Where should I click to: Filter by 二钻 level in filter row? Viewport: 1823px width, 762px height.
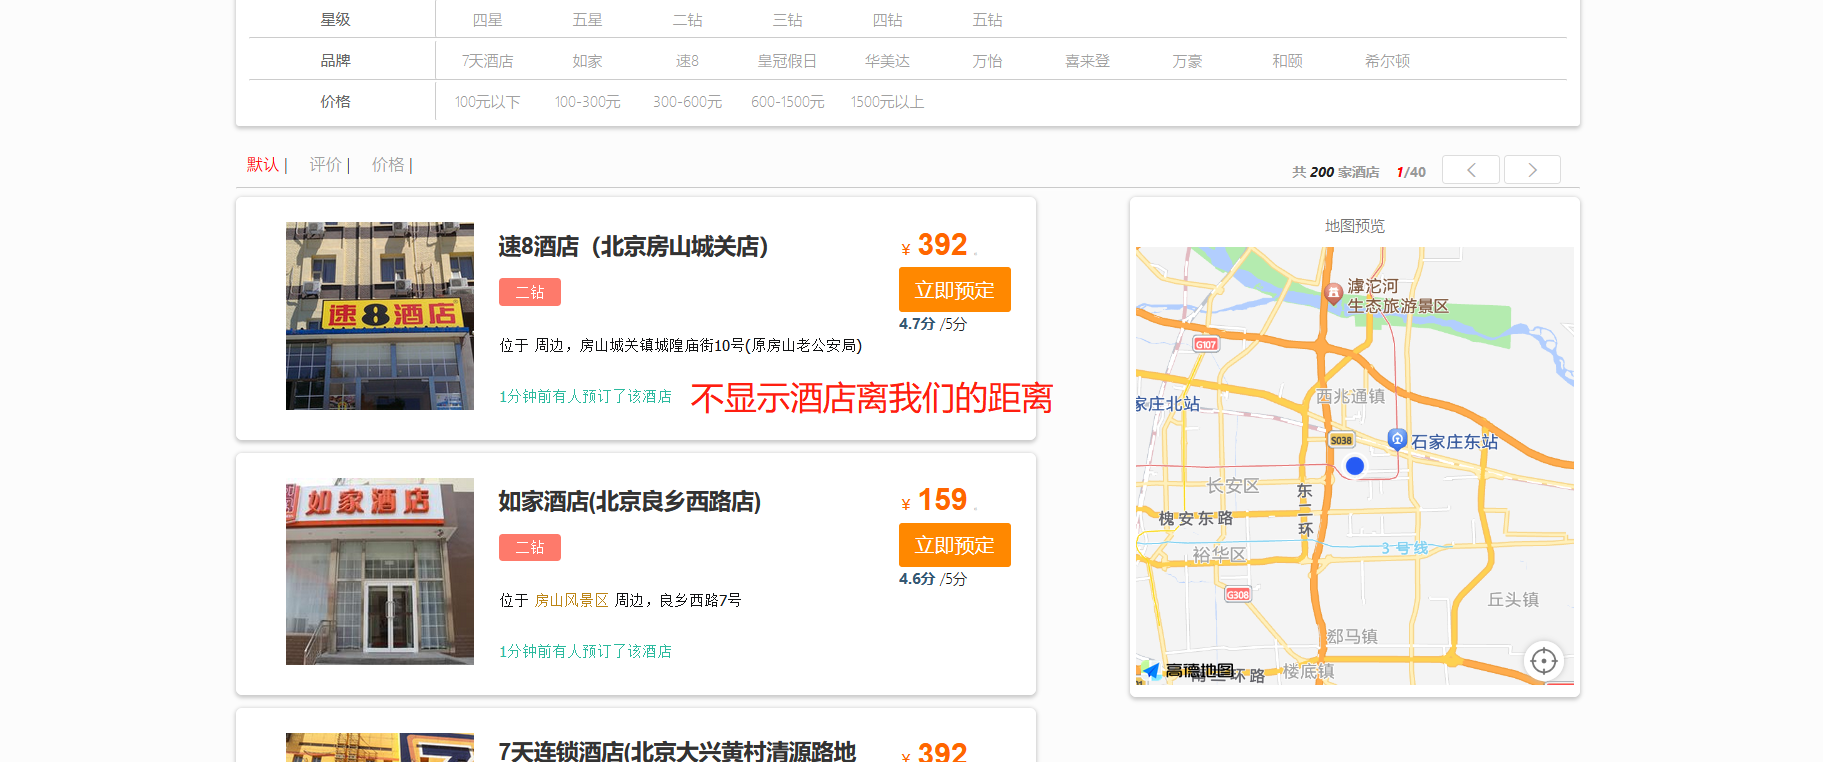(688, 20)
